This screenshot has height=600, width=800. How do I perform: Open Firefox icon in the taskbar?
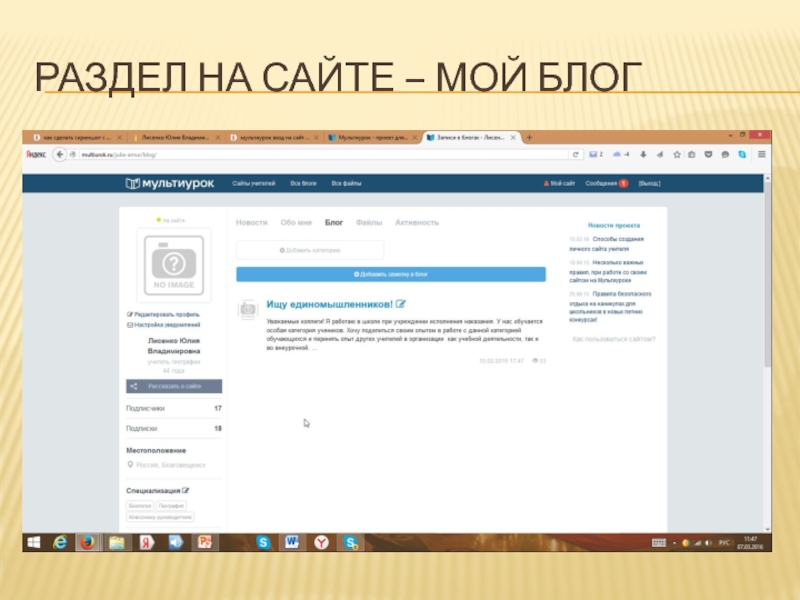click(x=87, y=542)
